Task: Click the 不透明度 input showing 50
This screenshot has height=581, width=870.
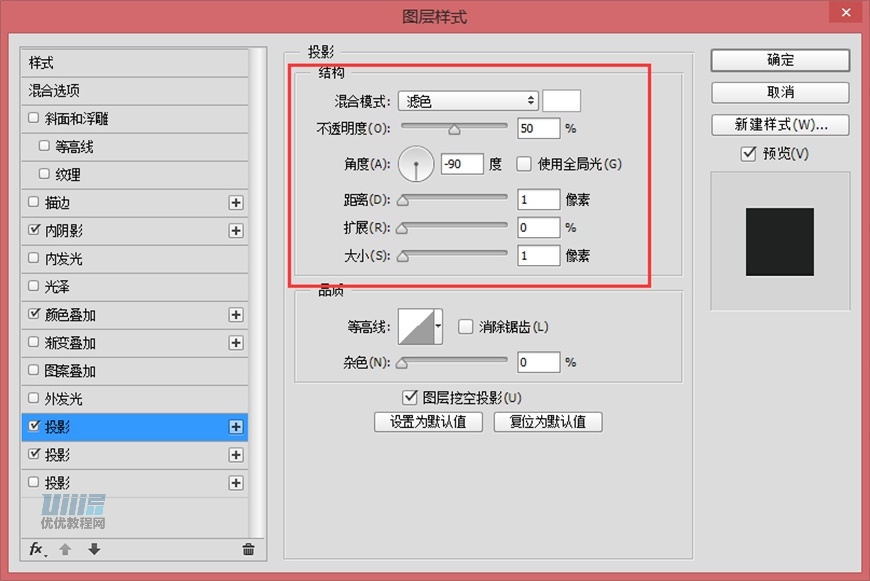Action: [538, 129]
